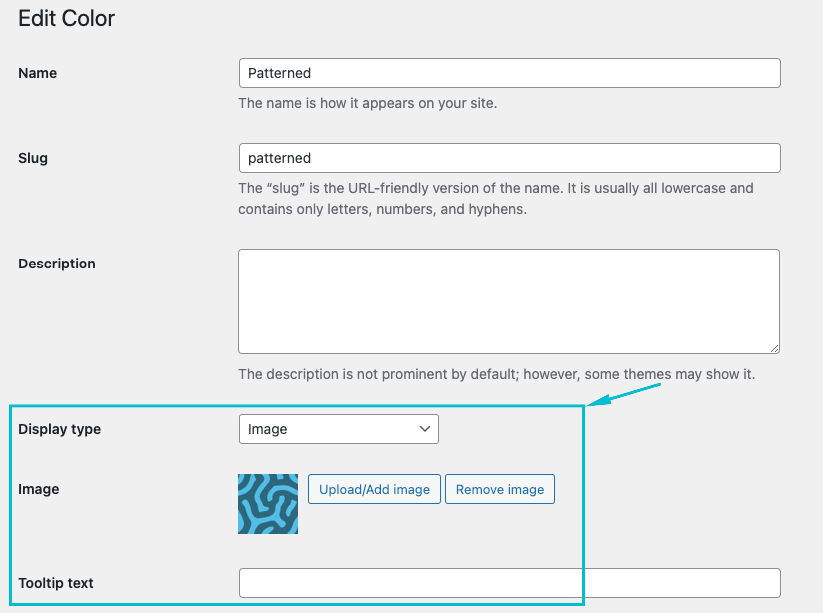Click the Description box resize handle
The image size is (823, 613).
774,347
